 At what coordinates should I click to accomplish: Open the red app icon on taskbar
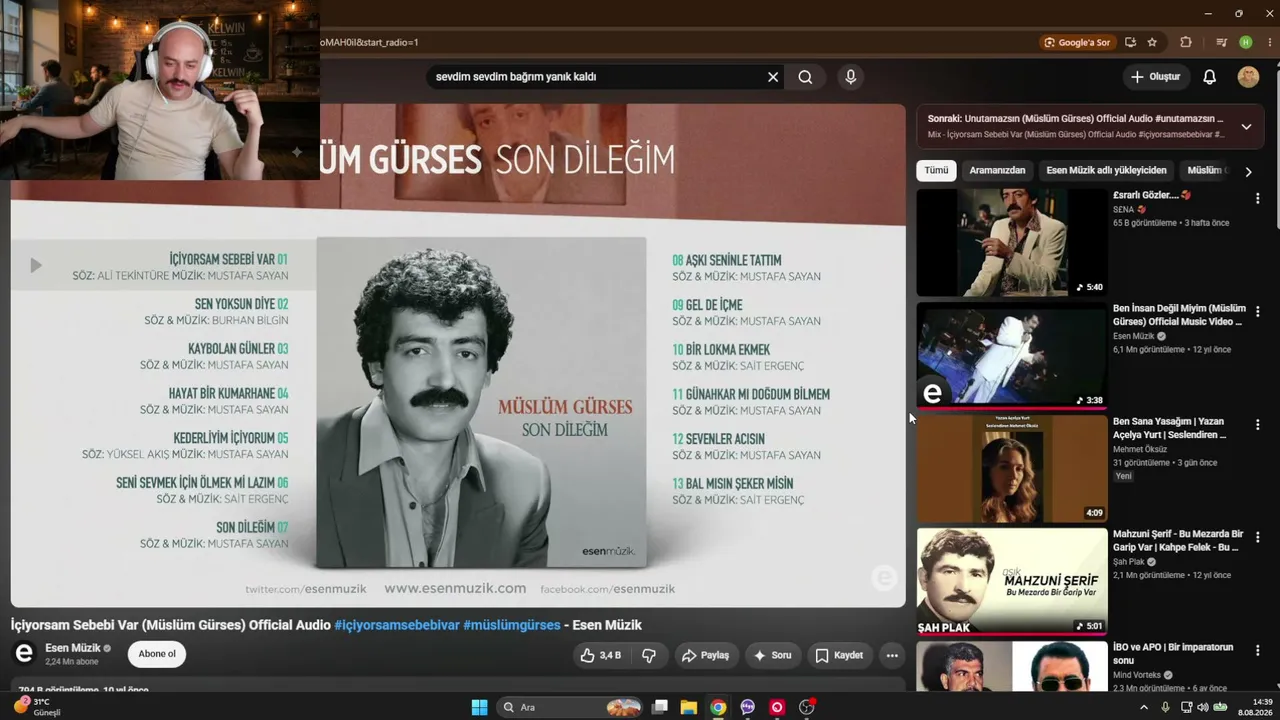click(777, 707)
